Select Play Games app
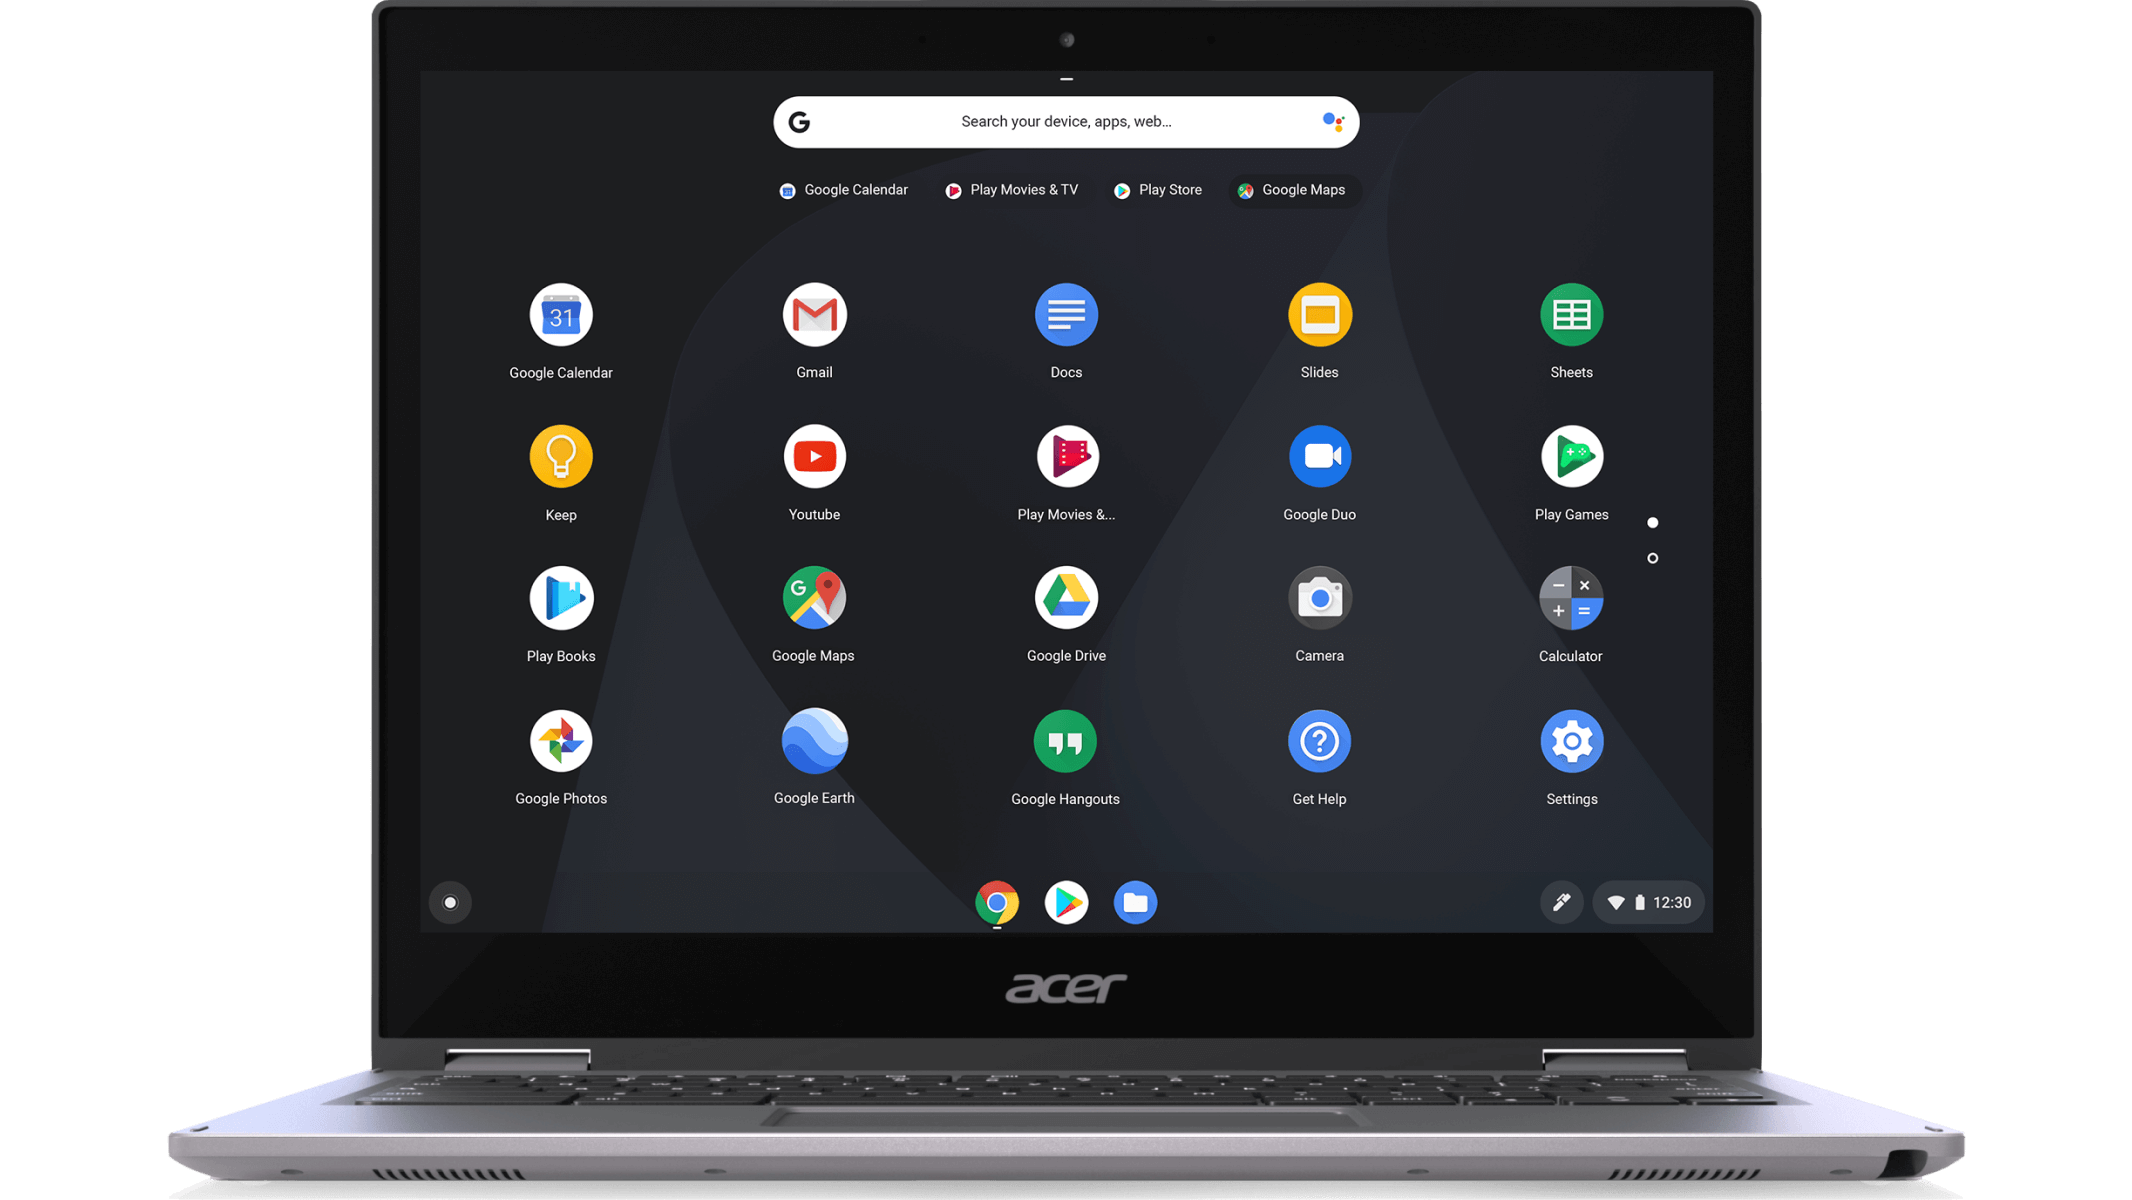Image resolution: width=2132 pixels, height=1200 pixels. pos(1571,457)
